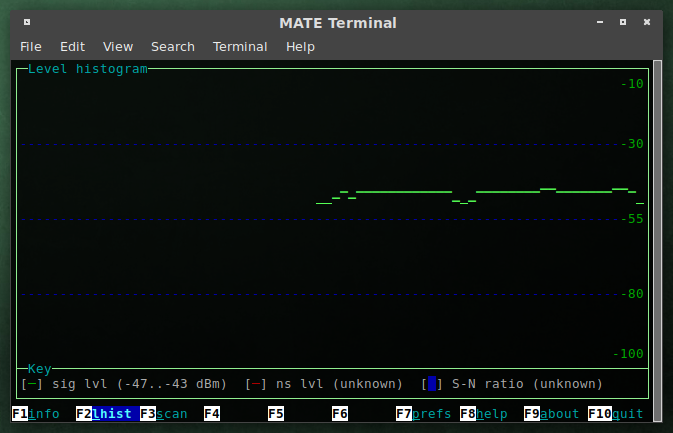Open the Terminal menu
Viewport: 673px width, 433px height.
point(240,46)
